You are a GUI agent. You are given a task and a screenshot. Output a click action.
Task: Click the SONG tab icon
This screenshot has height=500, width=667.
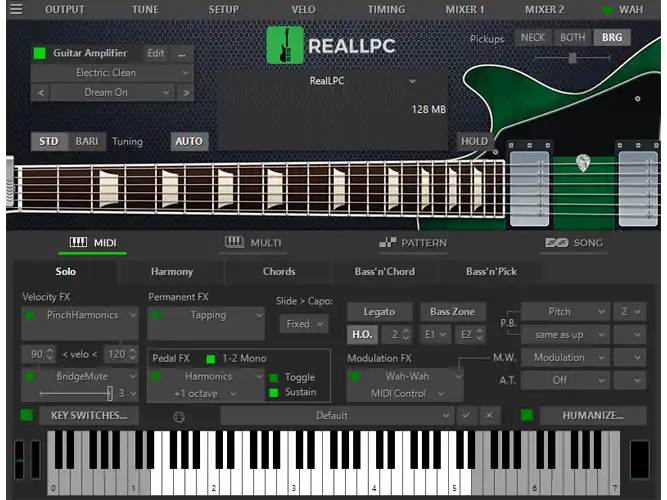point(556,243)
